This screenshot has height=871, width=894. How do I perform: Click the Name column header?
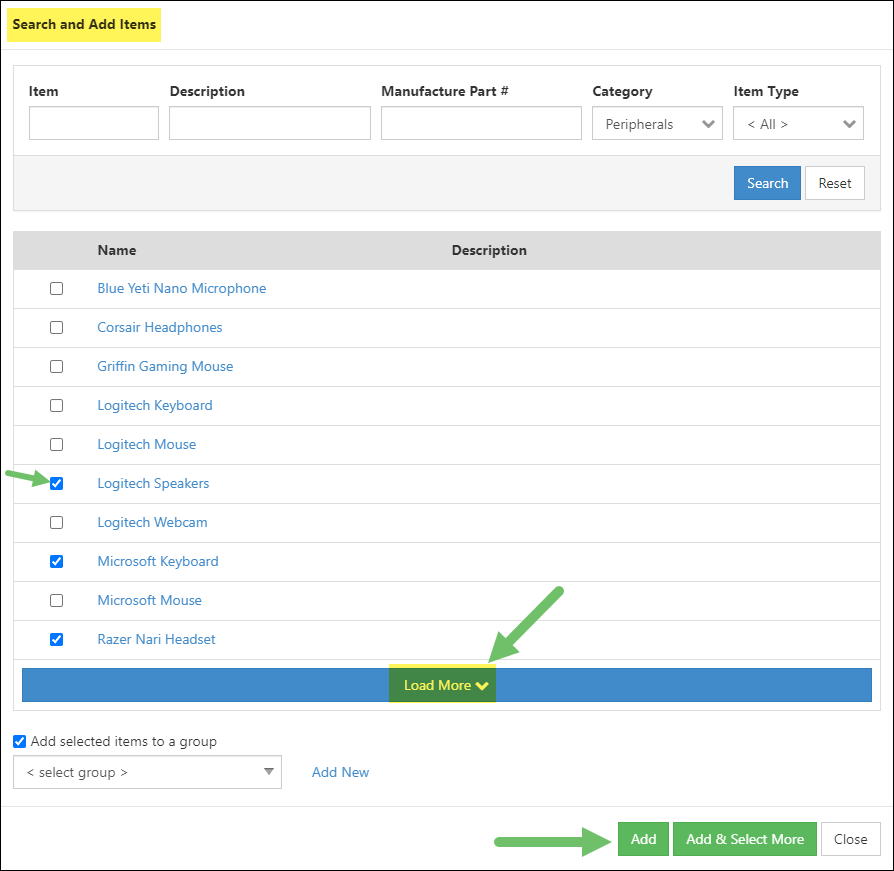click(x=117, y=250)
